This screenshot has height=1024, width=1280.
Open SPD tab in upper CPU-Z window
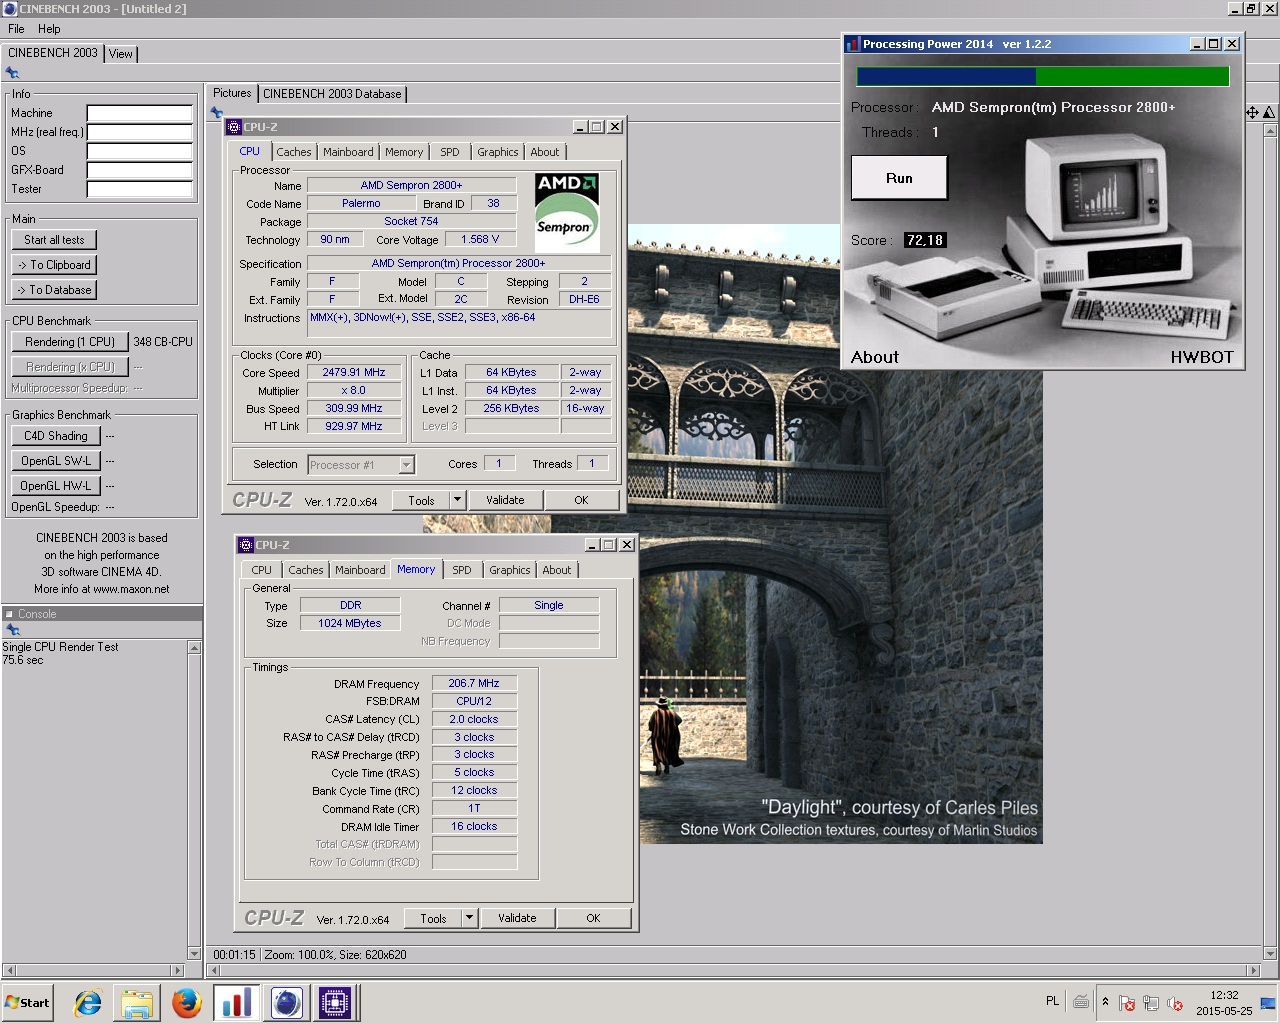tap(450, 152)
